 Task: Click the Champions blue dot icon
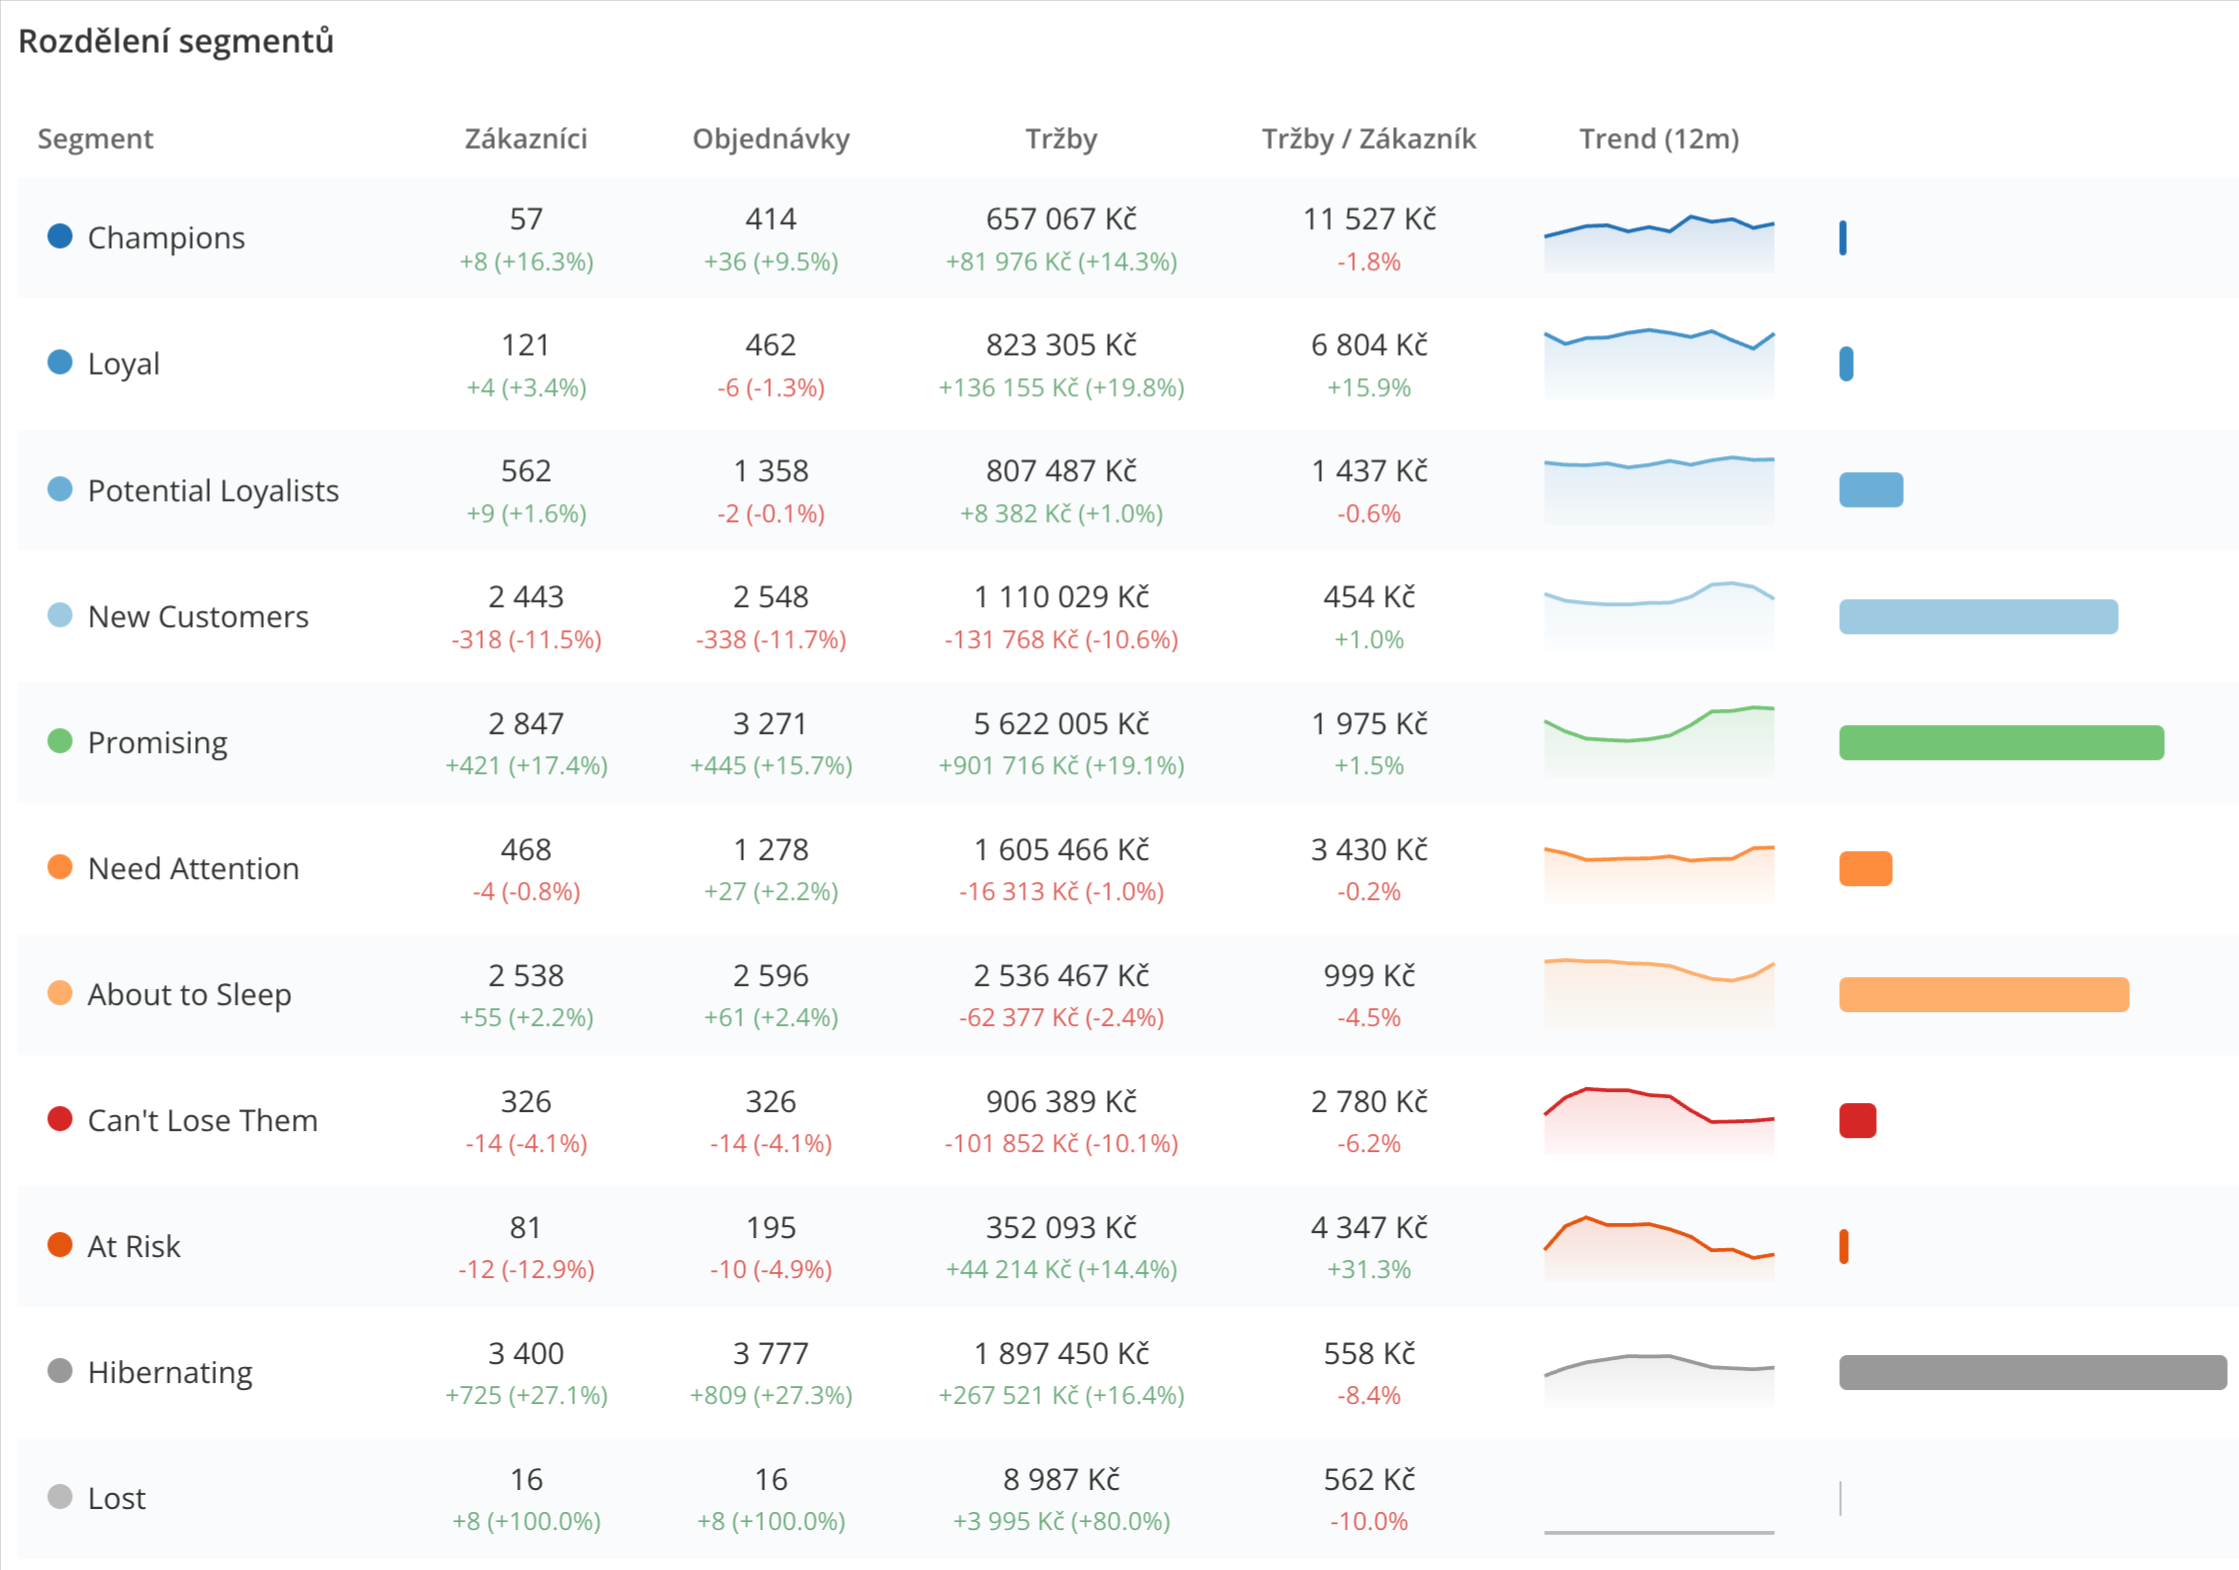coord(60,237)
